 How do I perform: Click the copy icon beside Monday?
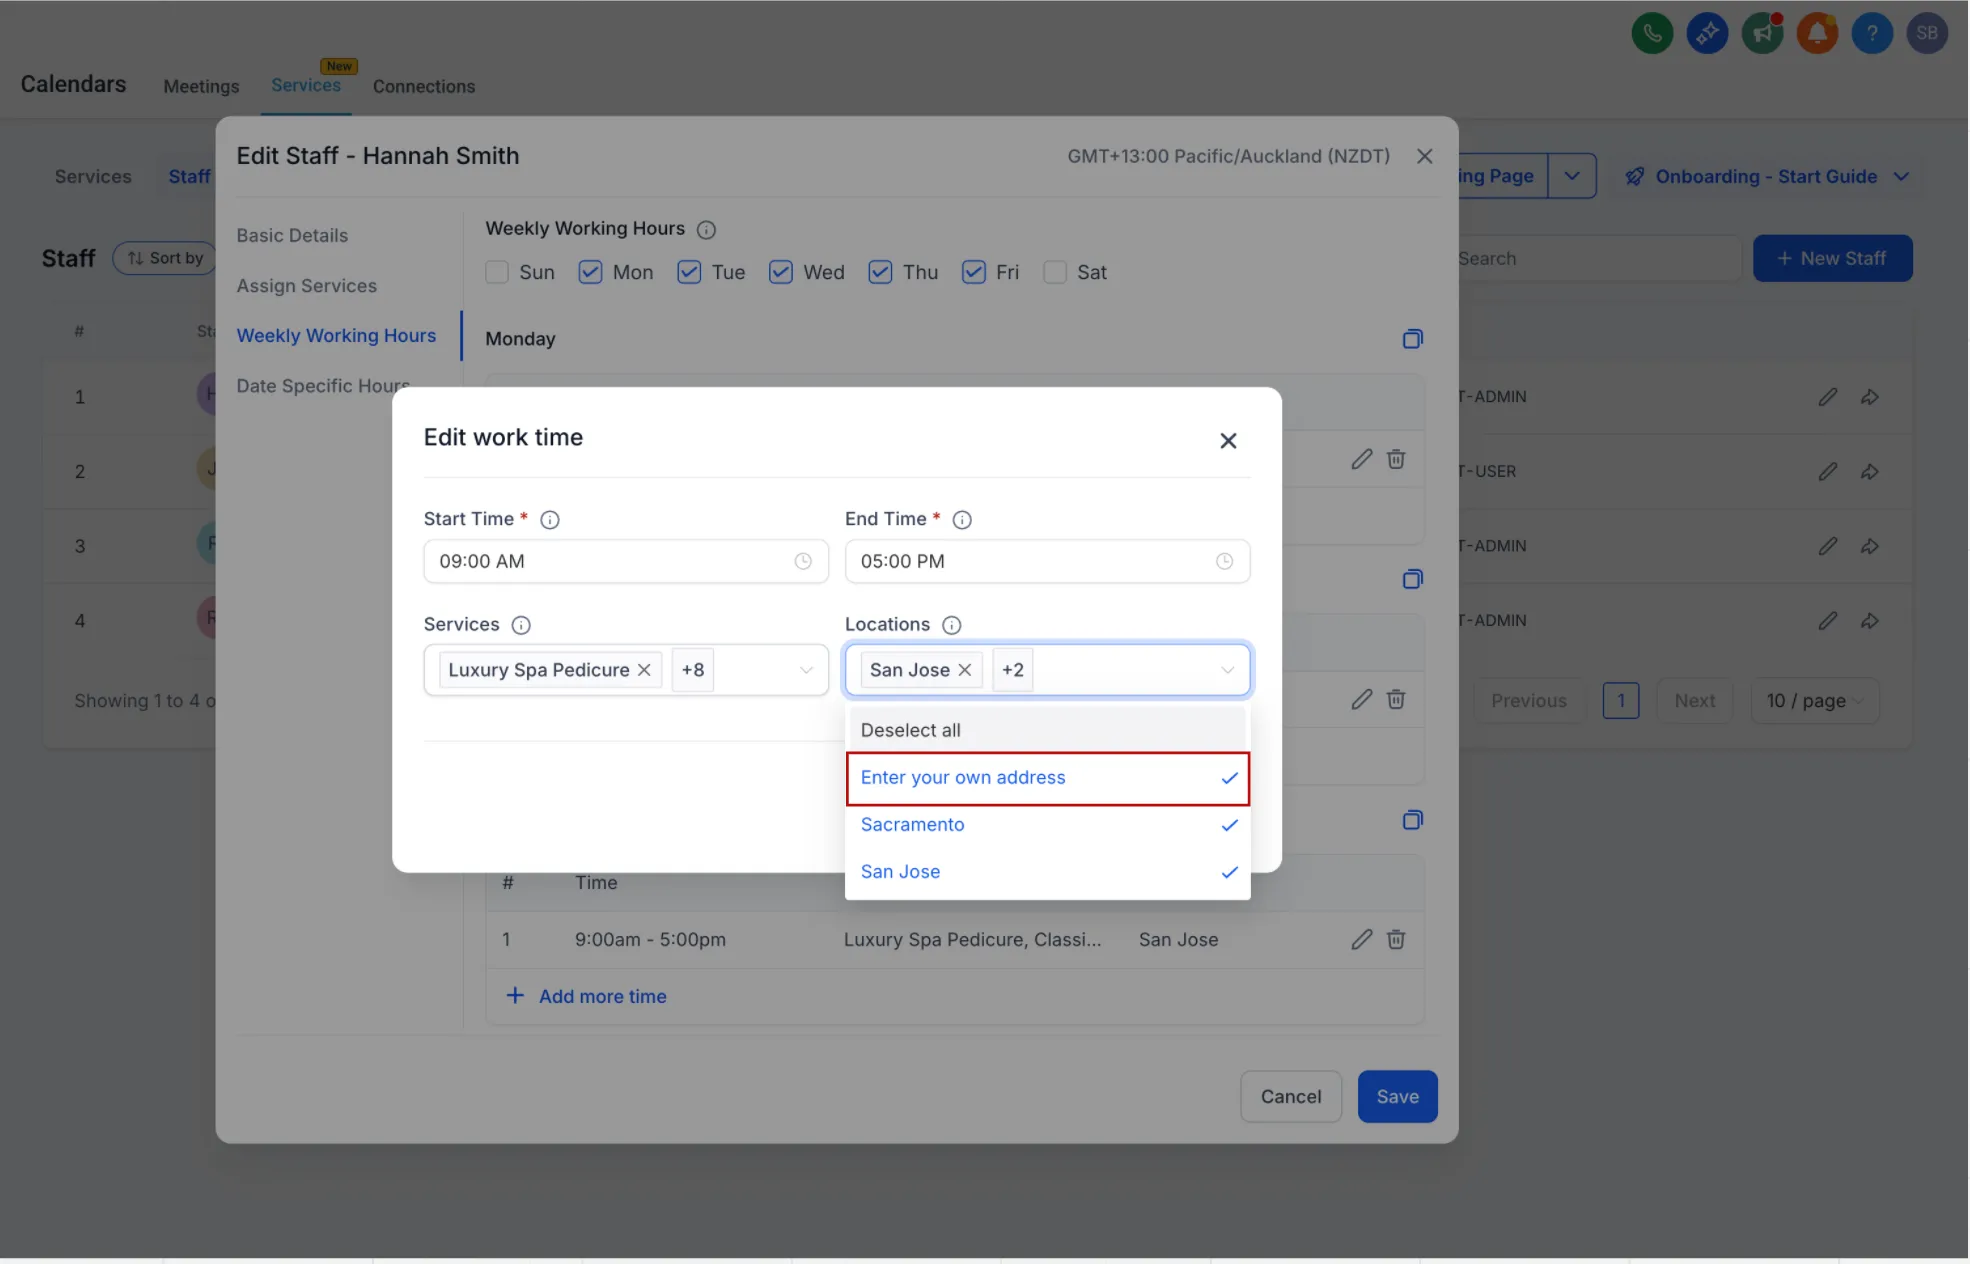(x=1412, y=339)
